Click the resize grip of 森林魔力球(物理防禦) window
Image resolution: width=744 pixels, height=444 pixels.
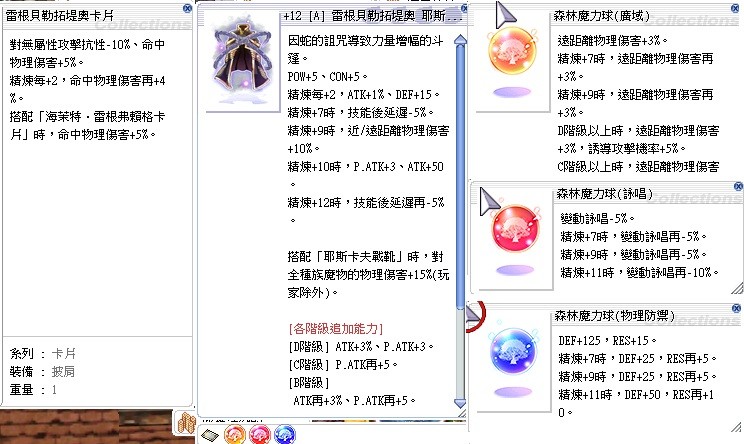pos(736,426)
